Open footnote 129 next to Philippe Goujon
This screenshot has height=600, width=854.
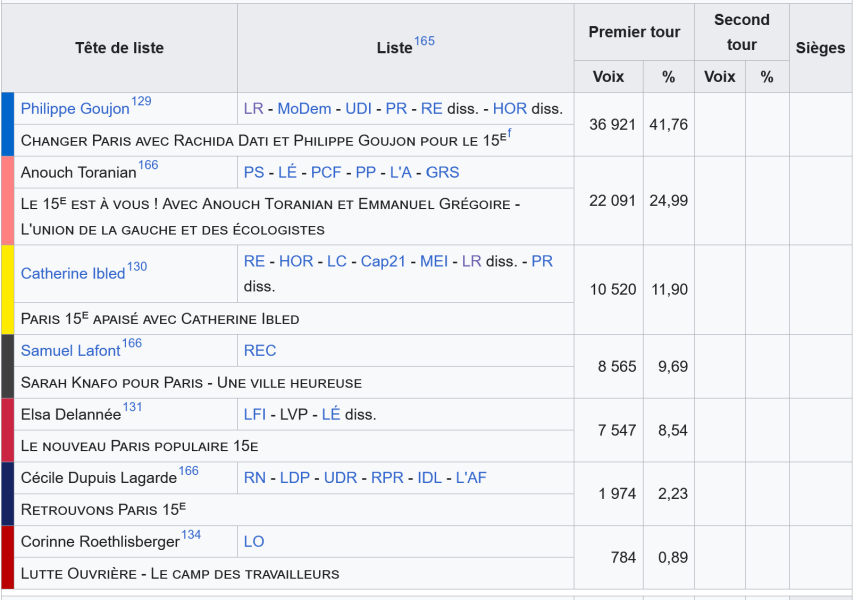tap(141, 102)
